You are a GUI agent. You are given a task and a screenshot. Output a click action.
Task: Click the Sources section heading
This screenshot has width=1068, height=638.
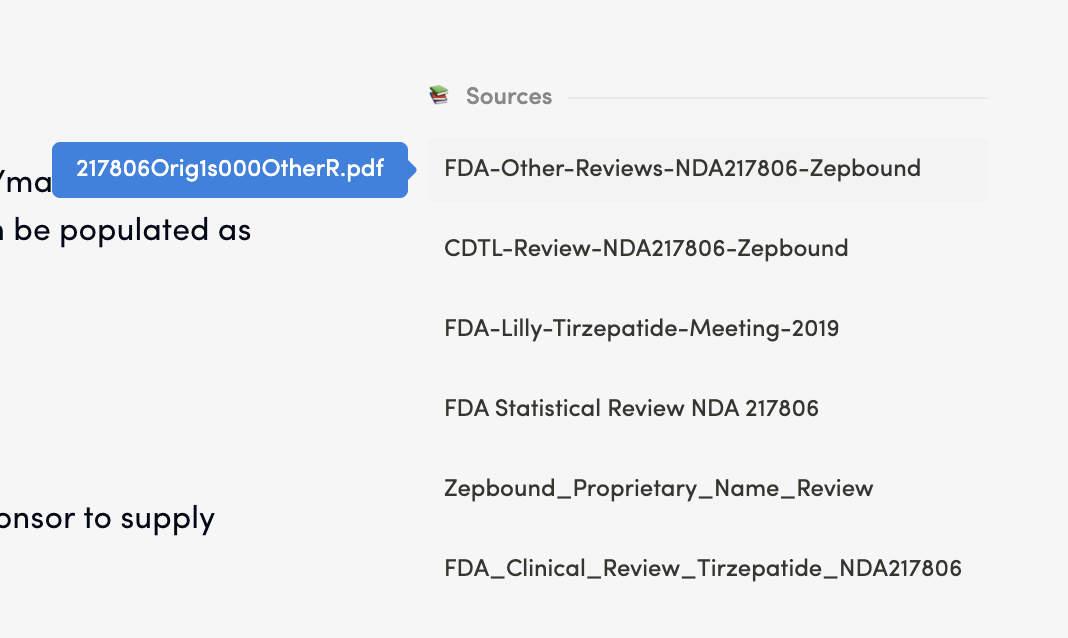coord(508,96)
